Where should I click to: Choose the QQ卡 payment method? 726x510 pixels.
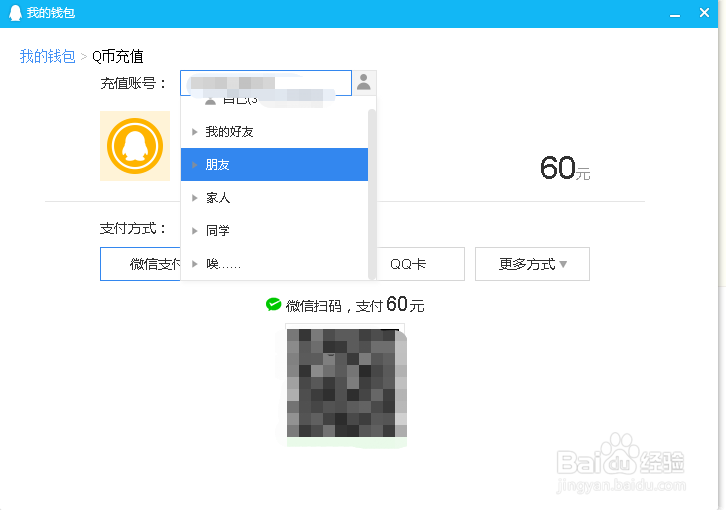(420, 264)
